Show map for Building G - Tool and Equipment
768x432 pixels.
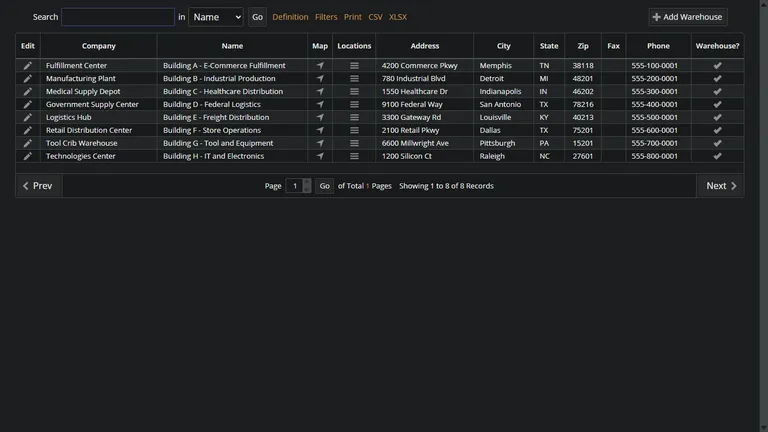coord(320,144)
